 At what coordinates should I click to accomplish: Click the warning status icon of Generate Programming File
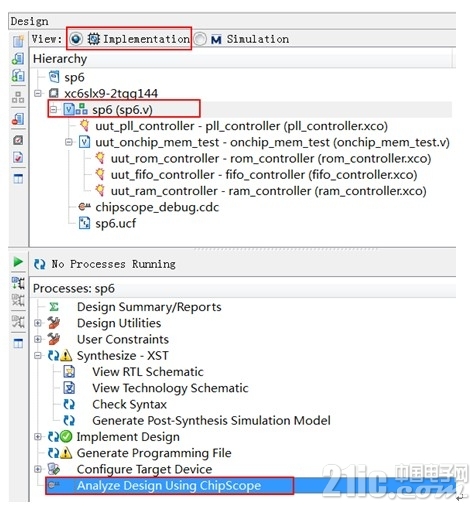[x=66, y=453]
